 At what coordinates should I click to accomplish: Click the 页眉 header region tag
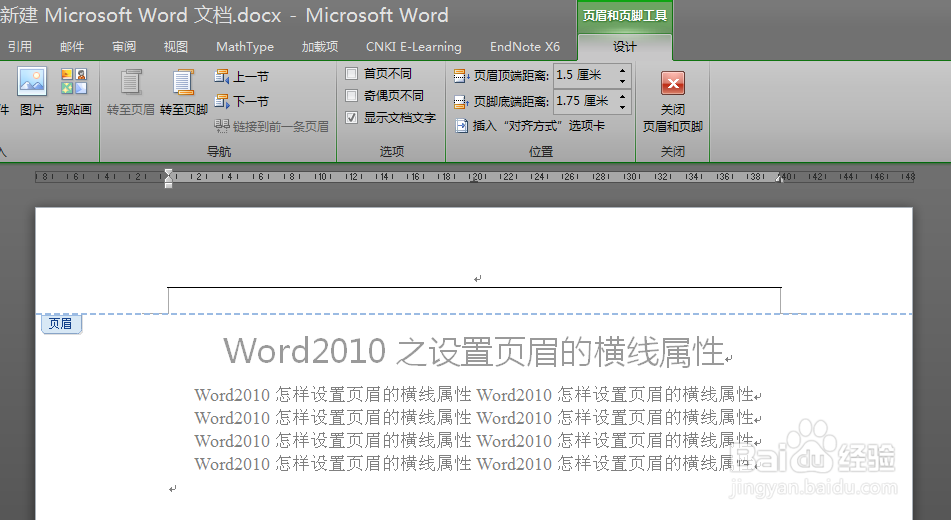(x=61, y=323)
